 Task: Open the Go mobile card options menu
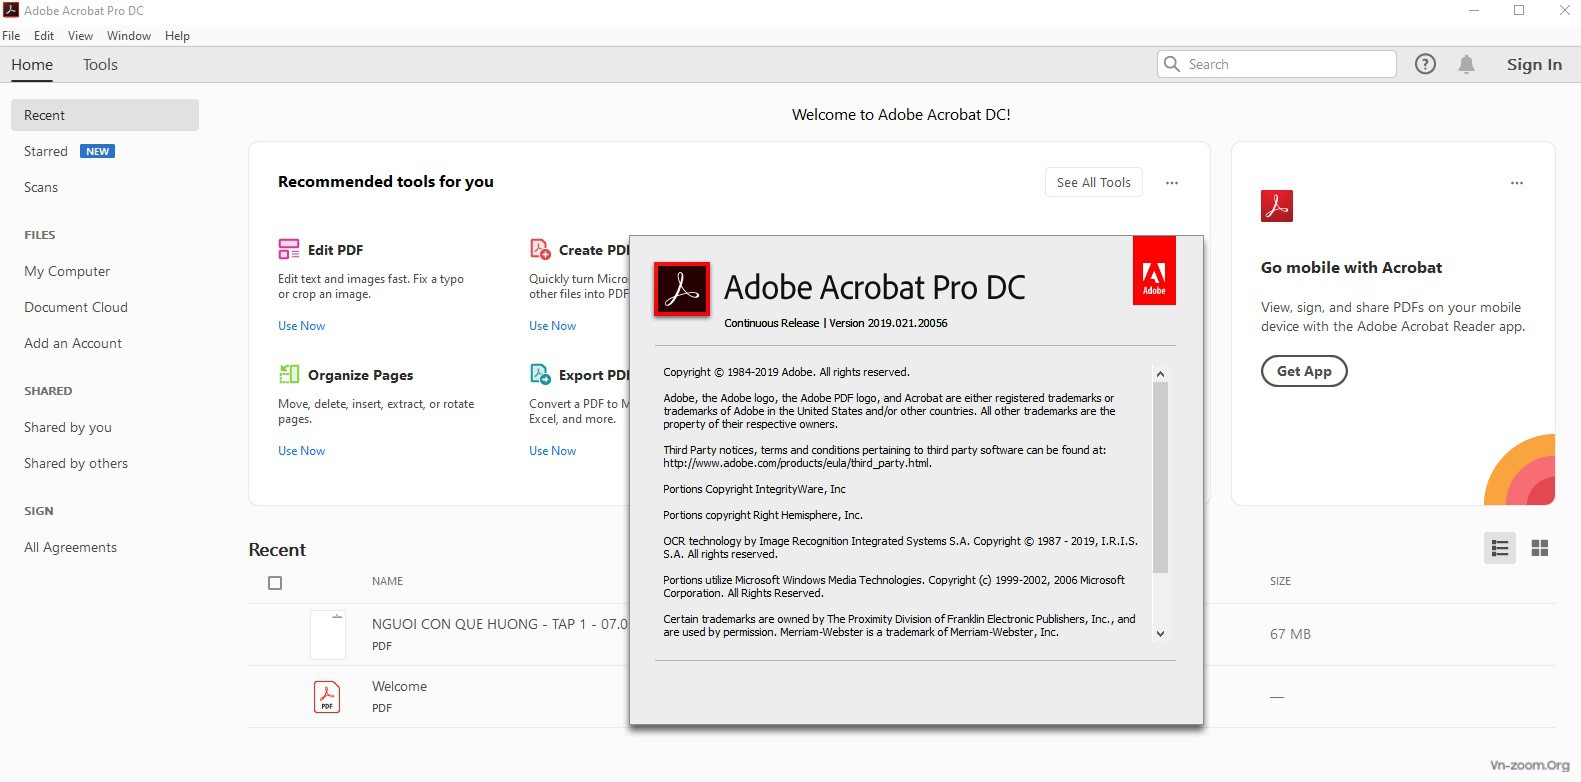tap(1516, 183)
